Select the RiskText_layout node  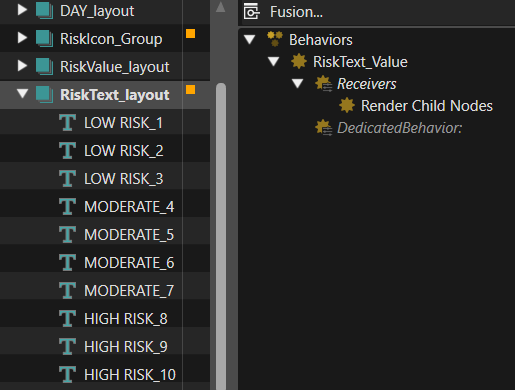[x=115, y=95]
